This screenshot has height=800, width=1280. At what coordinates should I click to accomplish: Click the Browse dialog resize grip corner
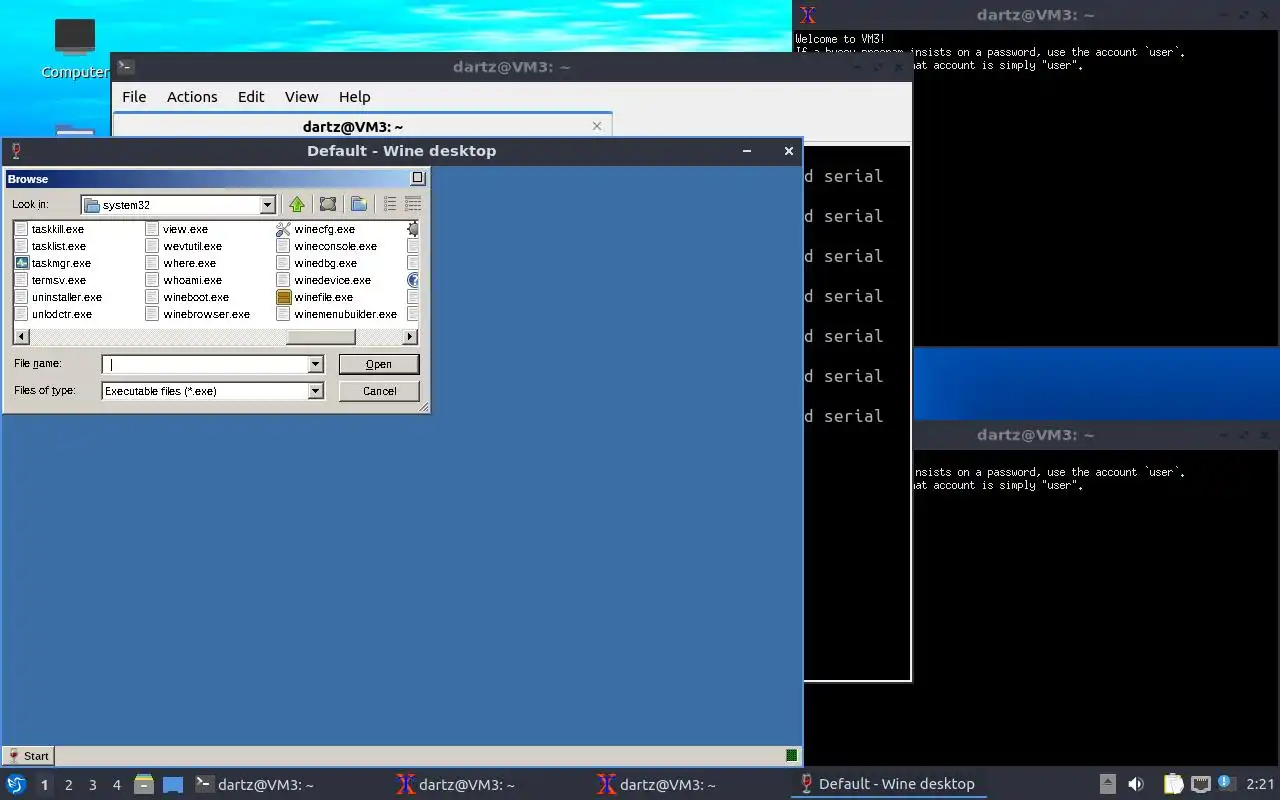(x=423, y=406)
